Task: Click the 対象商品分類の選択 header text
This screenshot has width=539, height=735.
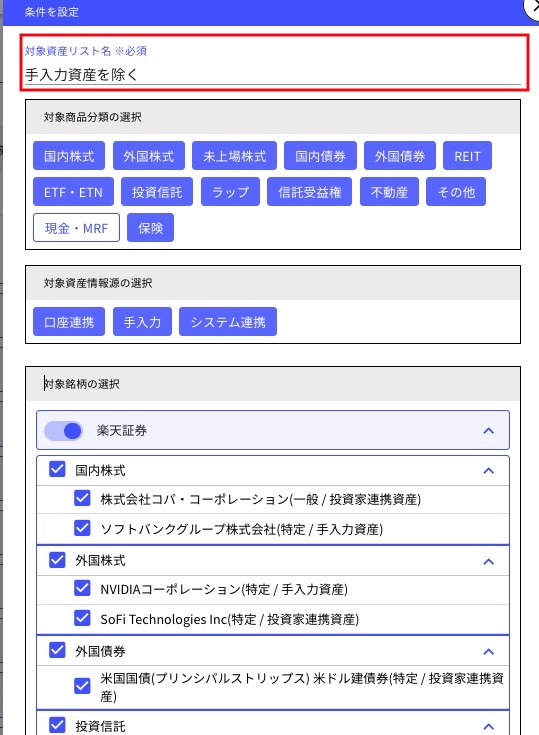Action: pyautogui.click(x=92, y=117)
